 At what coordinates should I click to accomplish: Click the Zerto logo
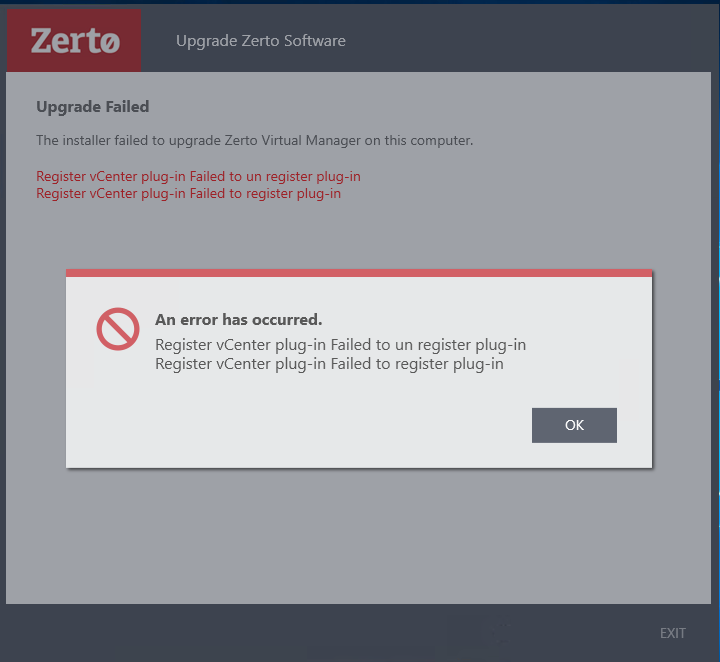click(74, 40)
